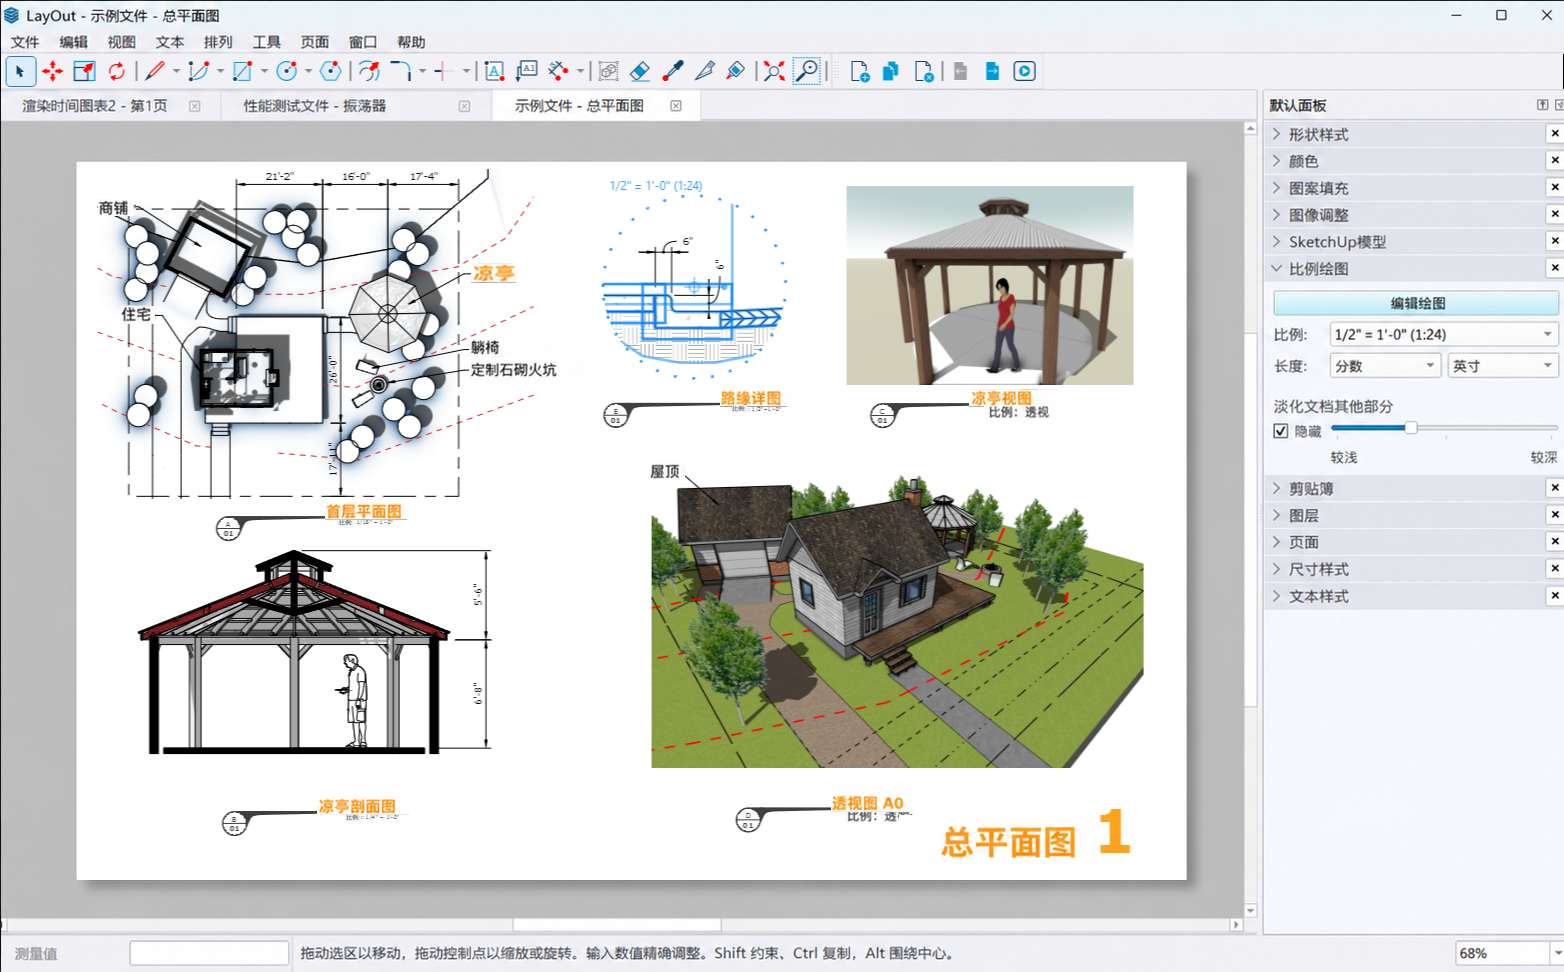Click the 编辑绘图 button

tap(1416, 303)
